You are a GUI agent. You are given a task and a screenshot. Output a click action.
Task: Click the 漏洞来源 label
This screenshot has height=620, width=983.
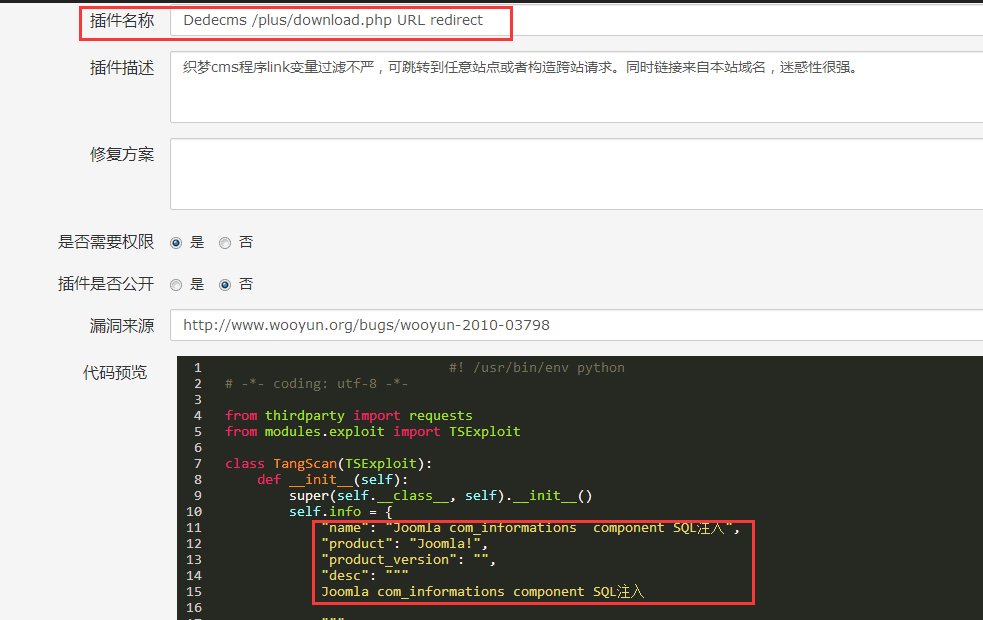[122, 326]
